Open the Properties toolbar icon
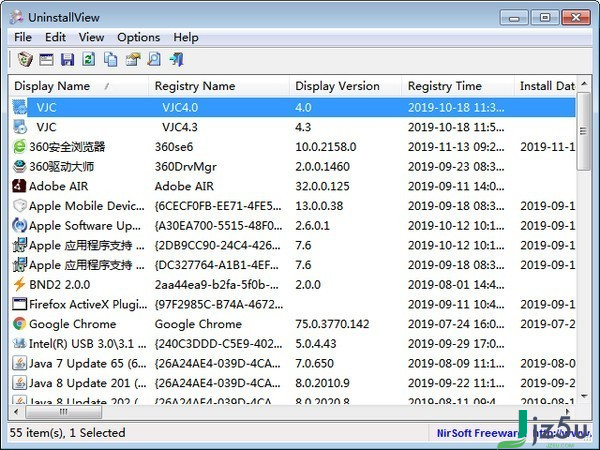 coord(46,59)
